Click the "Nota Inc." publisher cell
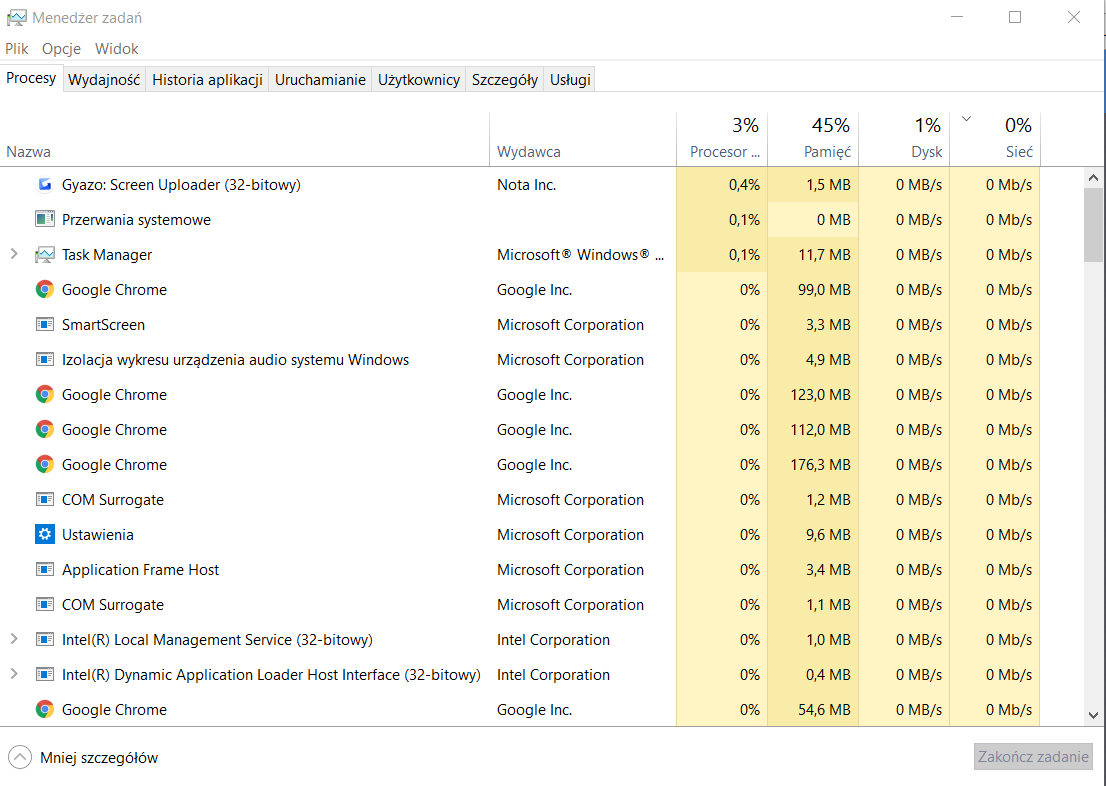The image size is (1106, 786). (527, 185)
